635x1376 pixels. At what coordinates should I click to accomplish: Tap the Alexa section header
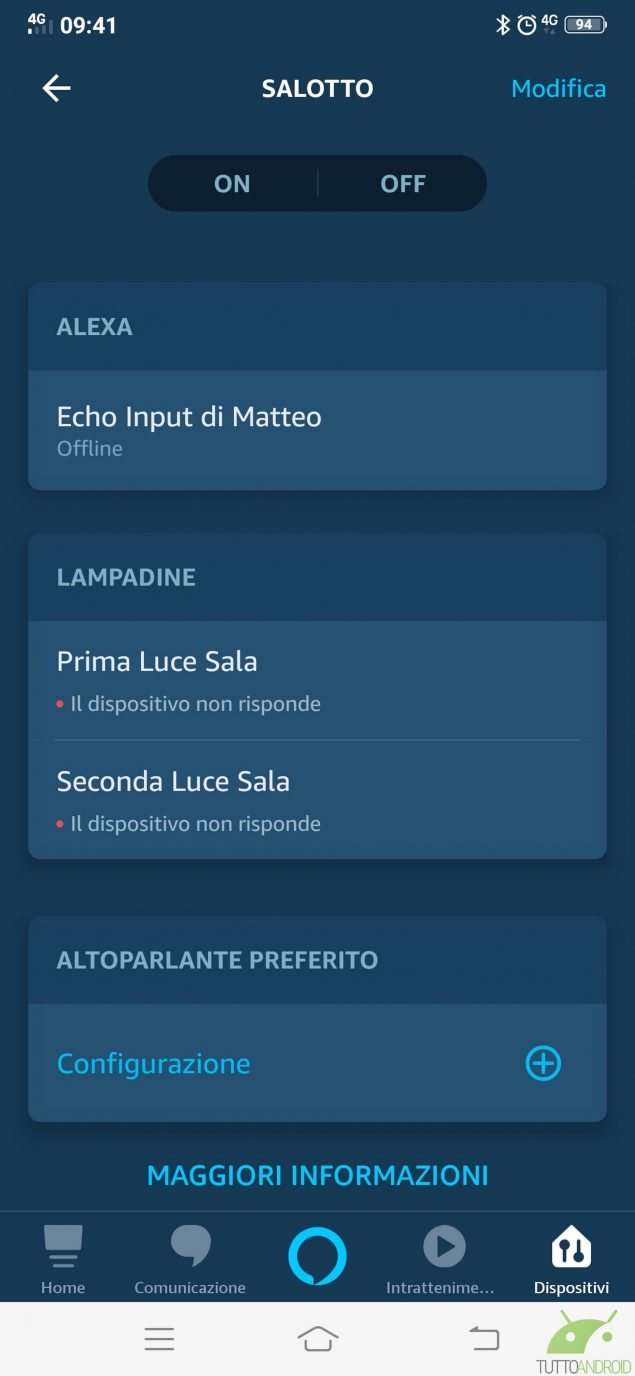coord(95,327)
